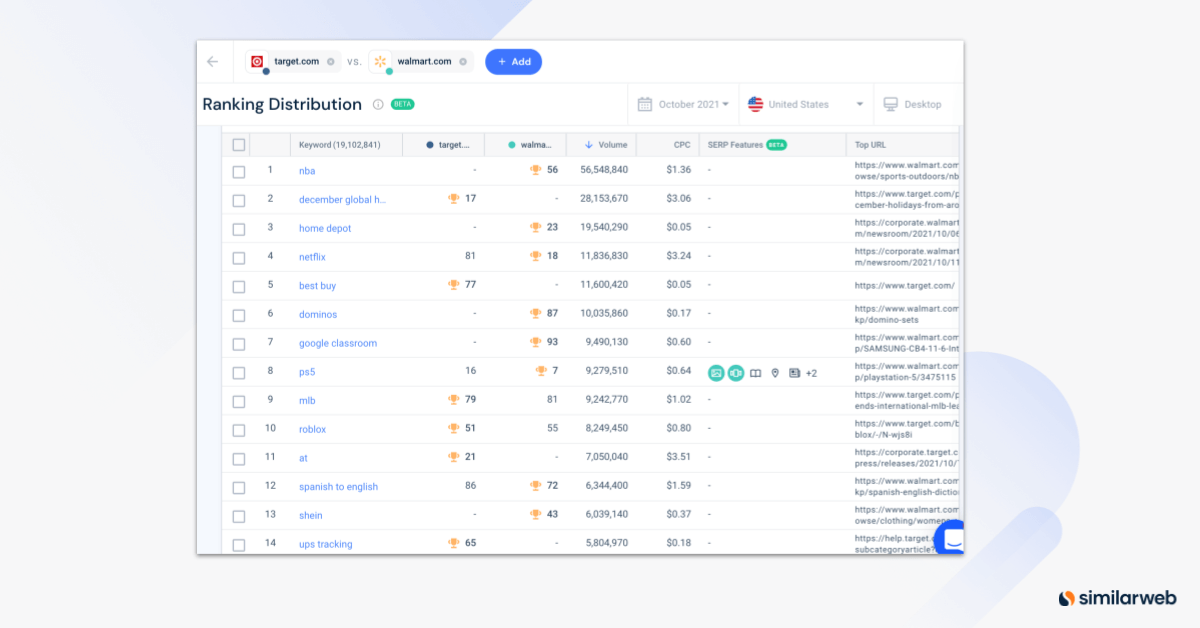Click the location pin SERP icon for ps5

(x=775, y=373)
